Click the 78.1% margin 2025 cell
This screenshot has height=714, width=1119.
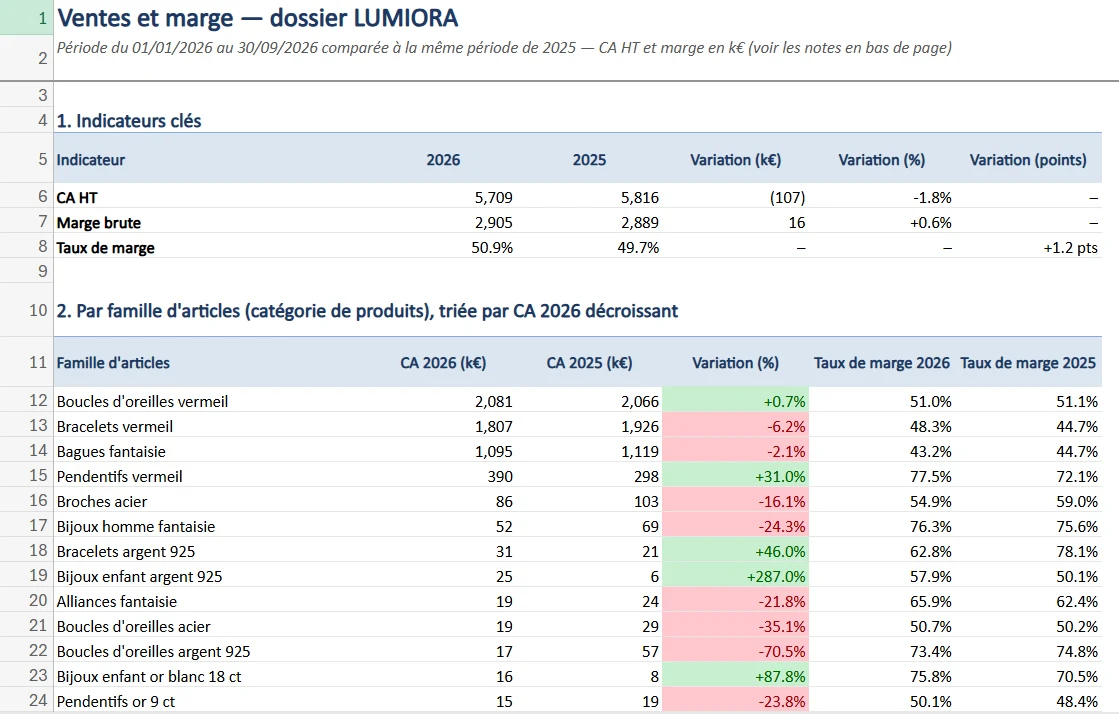[1028, 550]
